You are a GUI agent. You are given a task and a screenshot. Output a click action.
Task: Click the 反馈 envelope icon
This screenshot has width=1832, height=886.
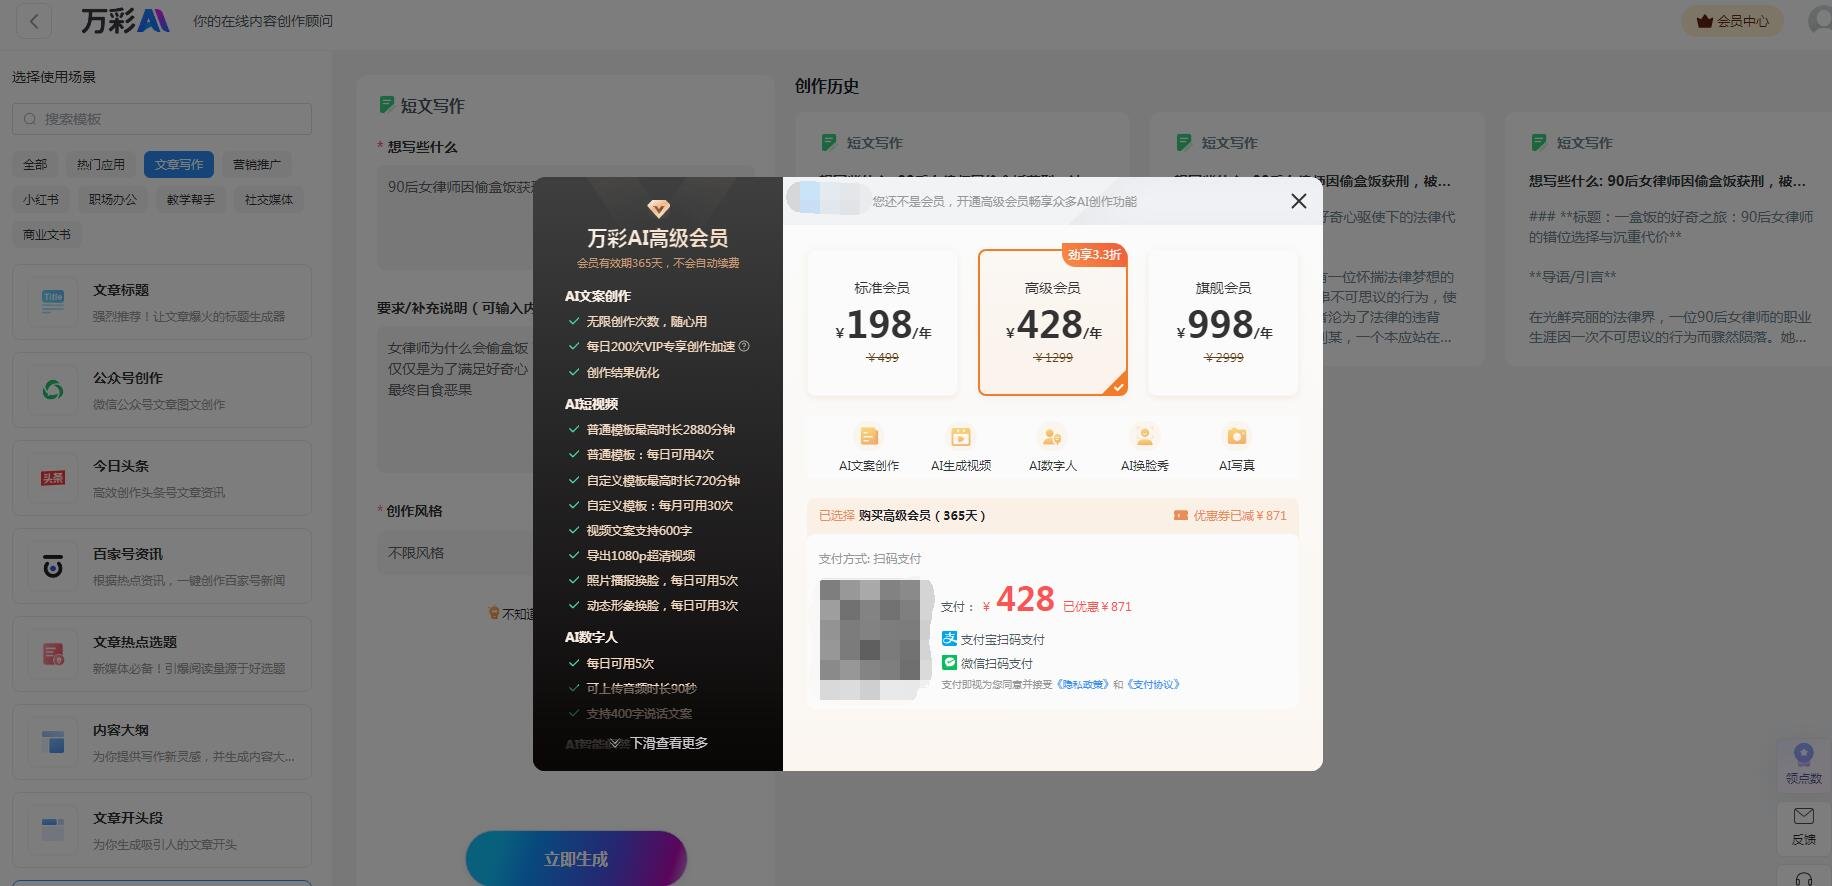(1804, 816)
